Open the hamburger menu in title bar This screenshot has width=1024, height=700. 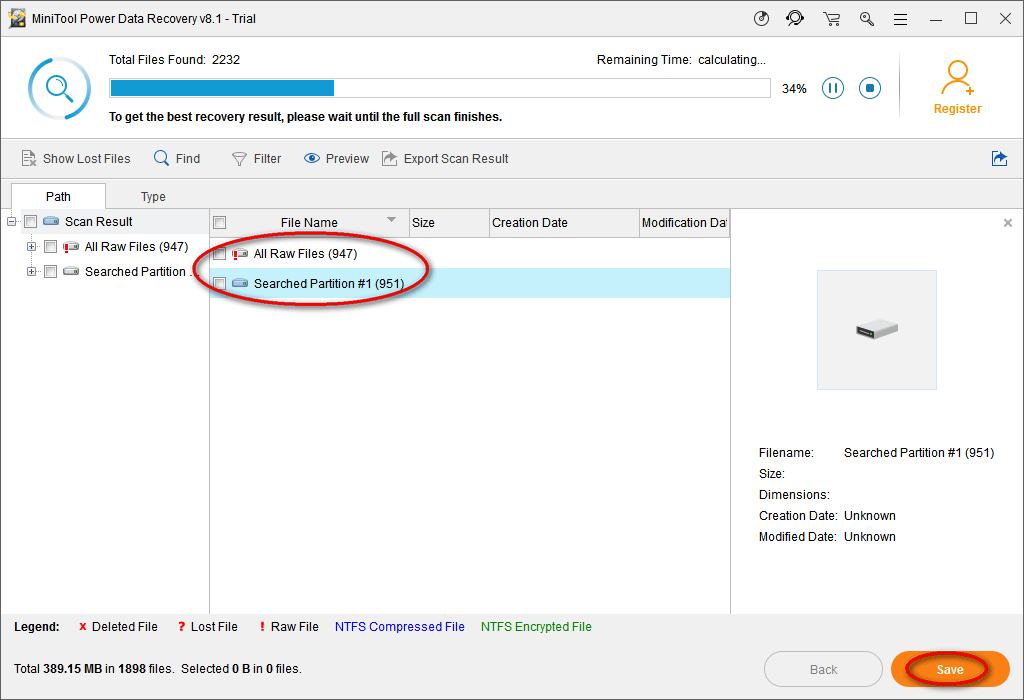pos(901,18)
